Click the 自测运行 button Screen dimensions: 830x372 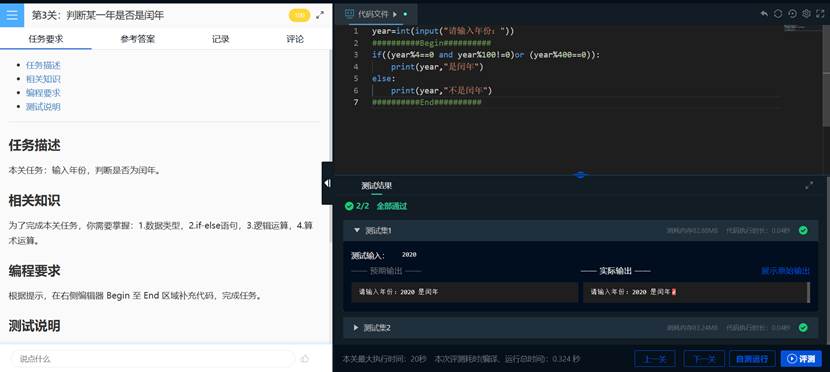click(752, 359)
